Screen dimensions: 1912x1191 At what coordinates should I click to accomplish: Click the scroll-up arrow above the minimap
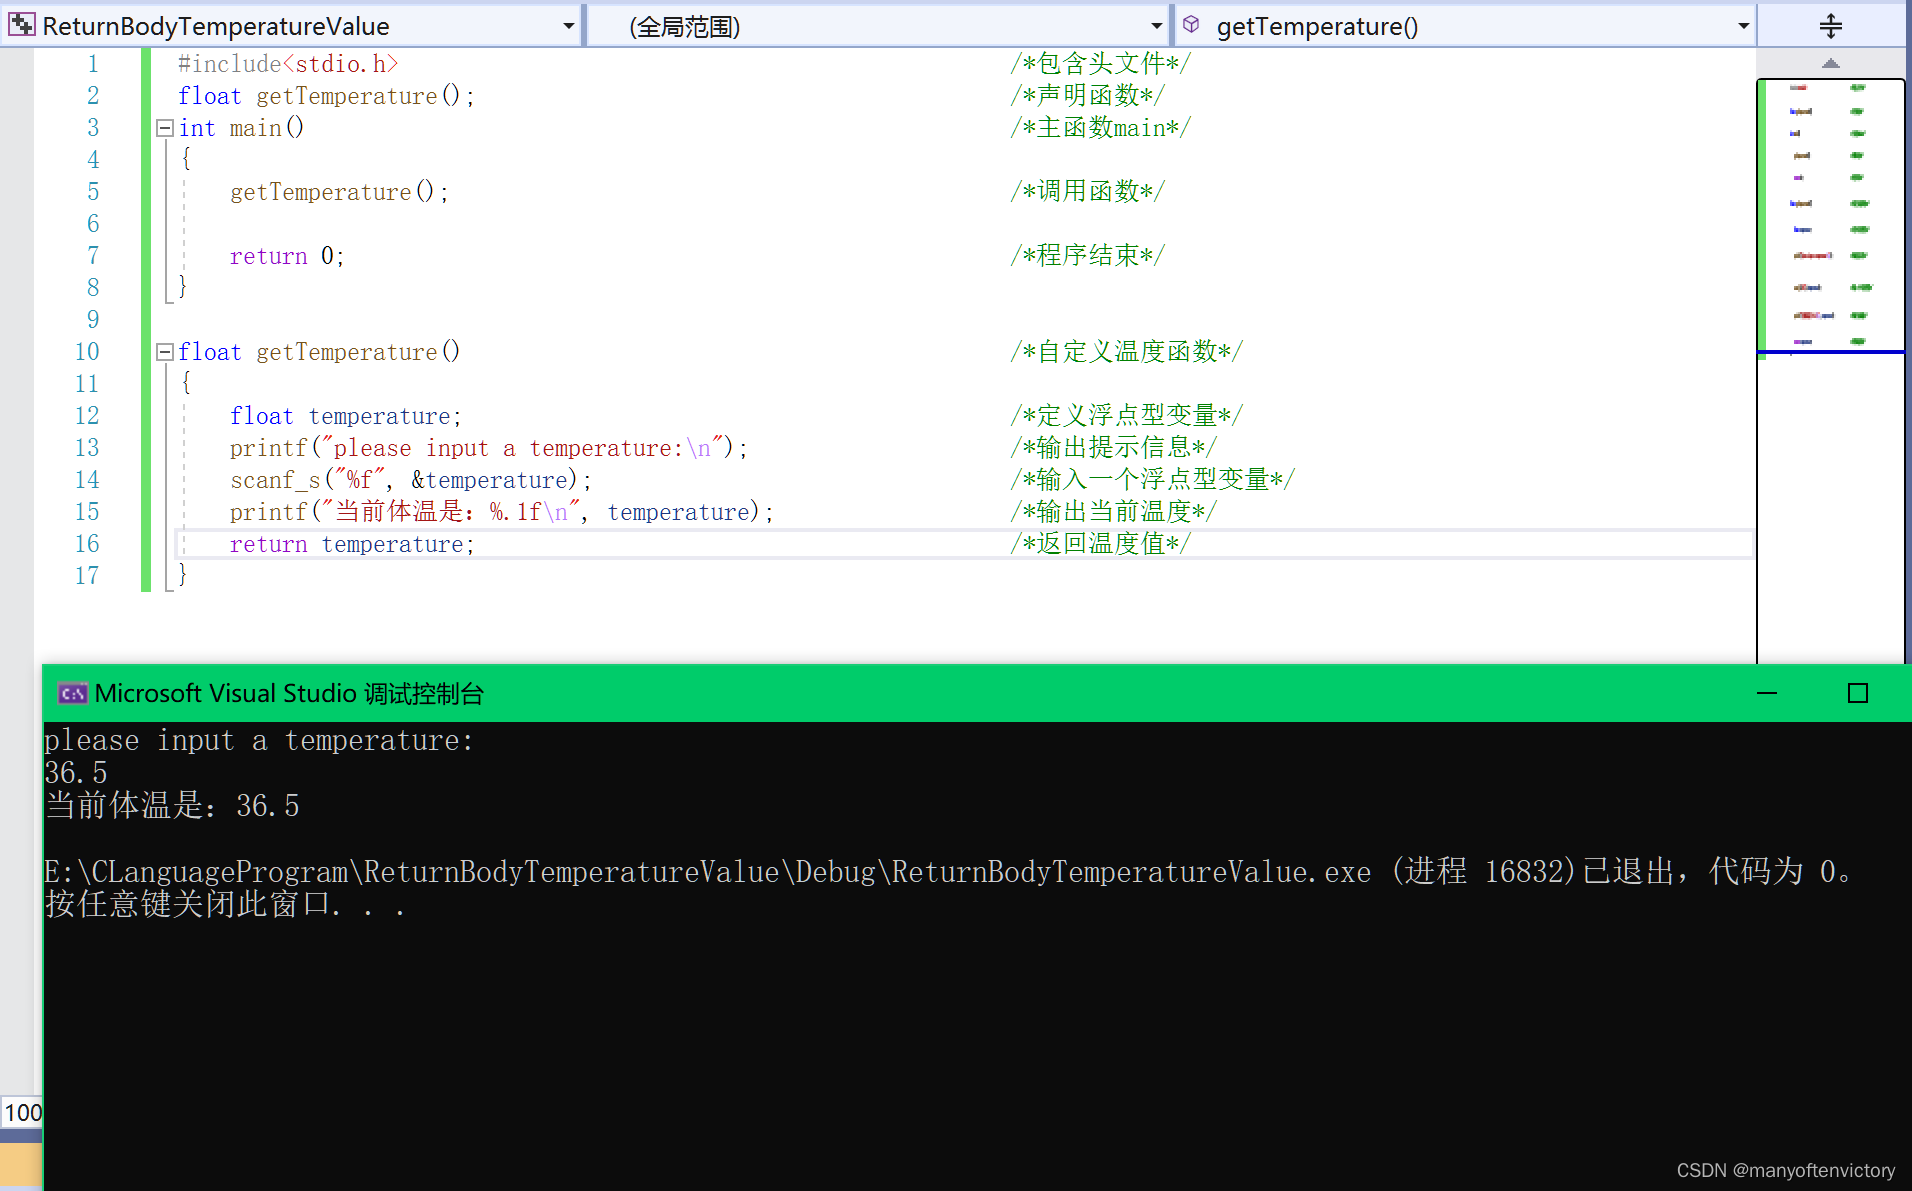pos(1830,63)
